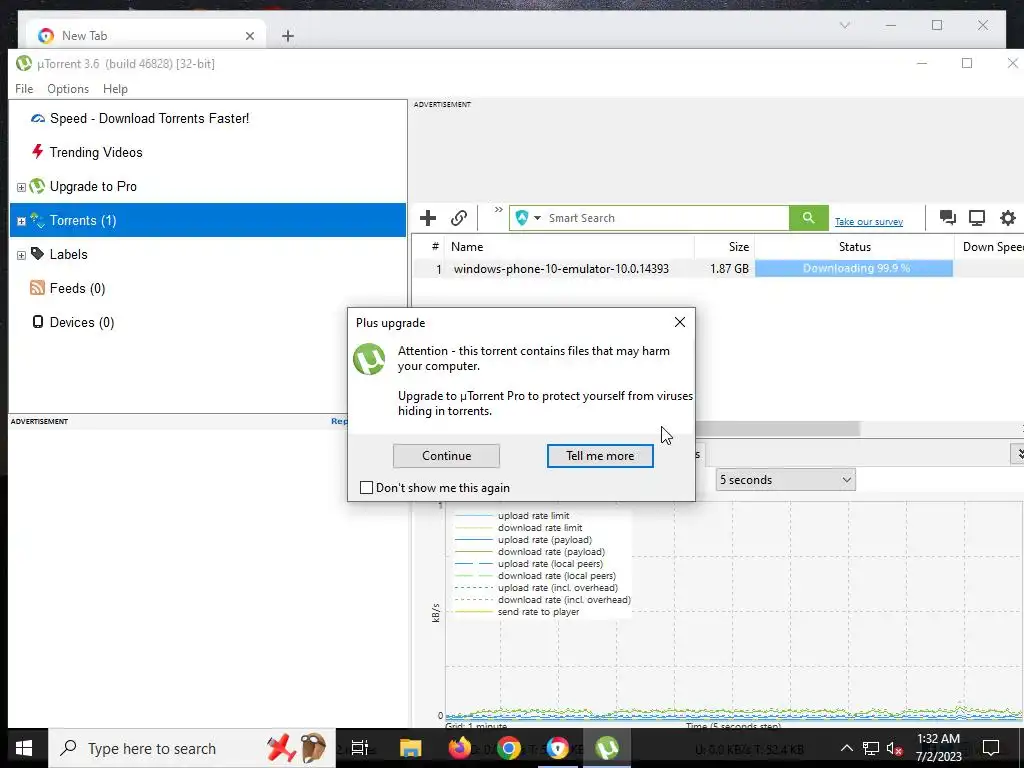Sort by the Name column header
This screenshot has height=768, width=1024.
[569, 247]
